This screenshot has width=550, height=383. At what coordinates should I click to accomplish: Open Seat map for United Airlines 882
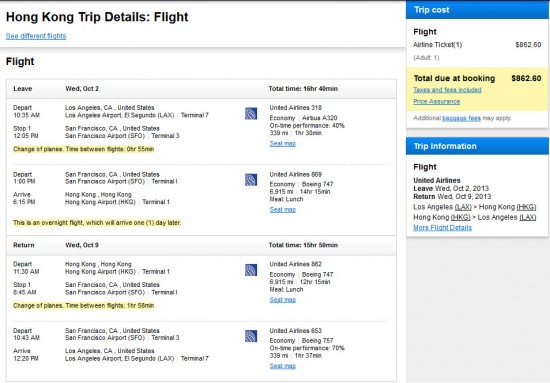pyautogui.click(x=283, y=300)
